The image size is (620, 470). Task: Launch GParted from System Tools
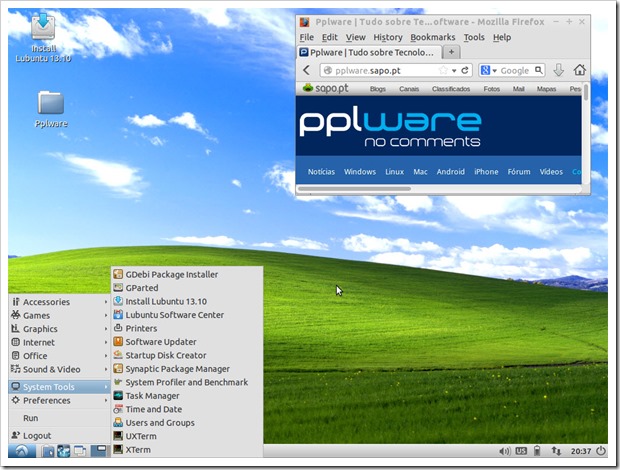click(x=187, y=288)
